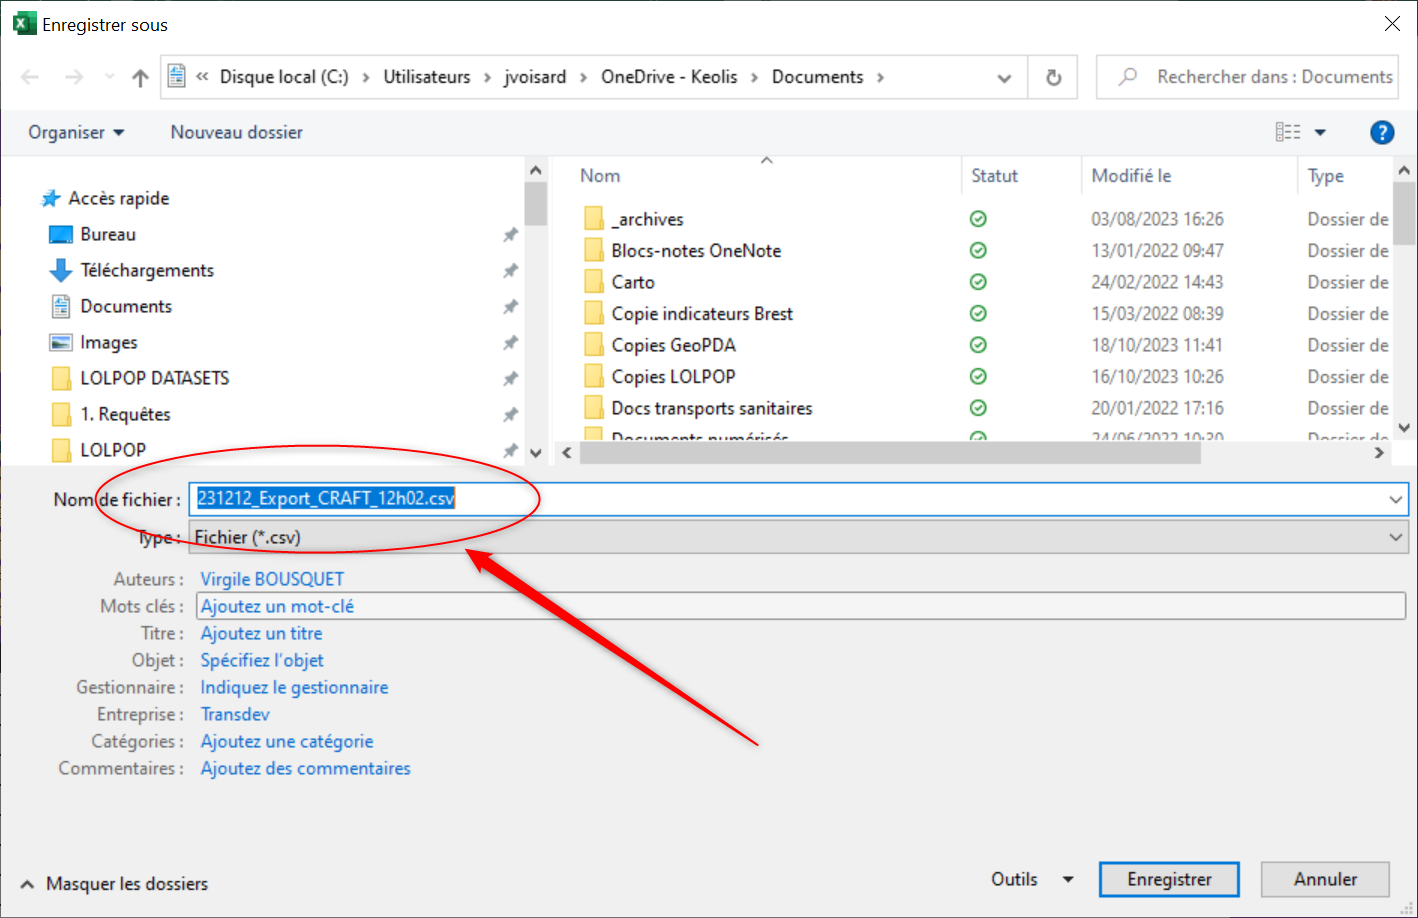This screenshot has height=918, width=1418.
Task: Click Ajoutez un titre
Action: click(x=262, y=633)
